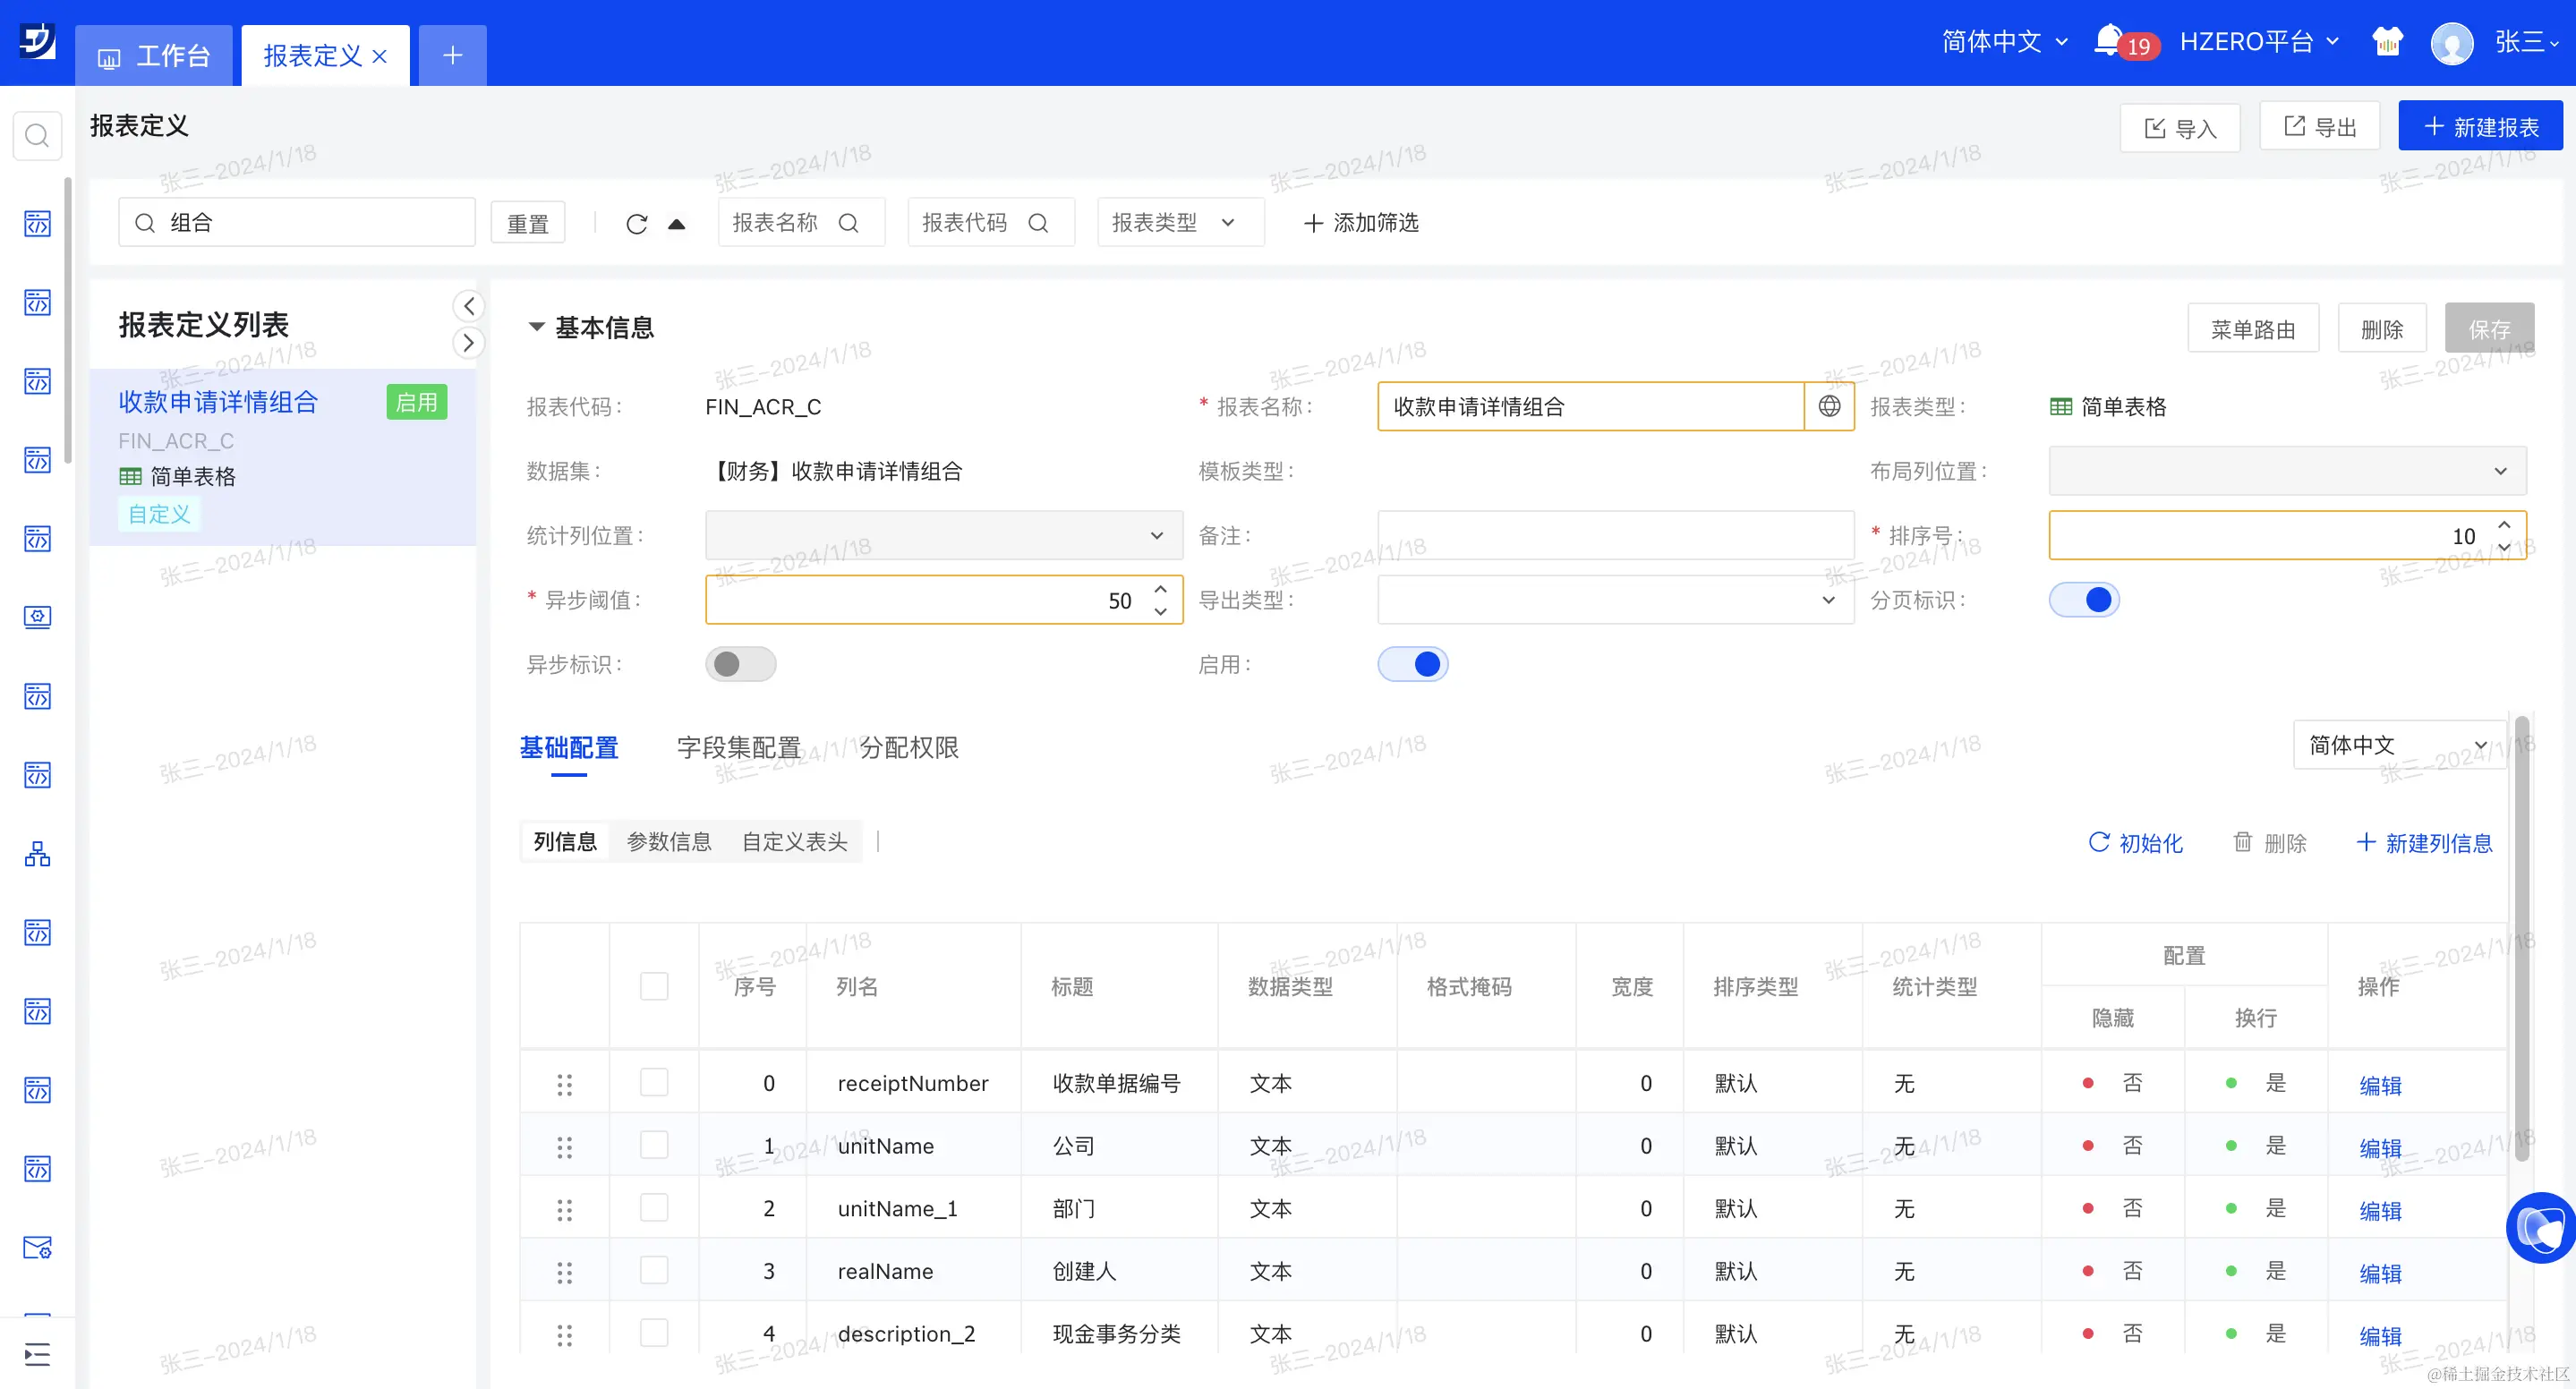Viewport: 2576px width, 1389px height.
Task: Increase 异步阈值 with the up stepper
Action: [x=1160, y=589]
